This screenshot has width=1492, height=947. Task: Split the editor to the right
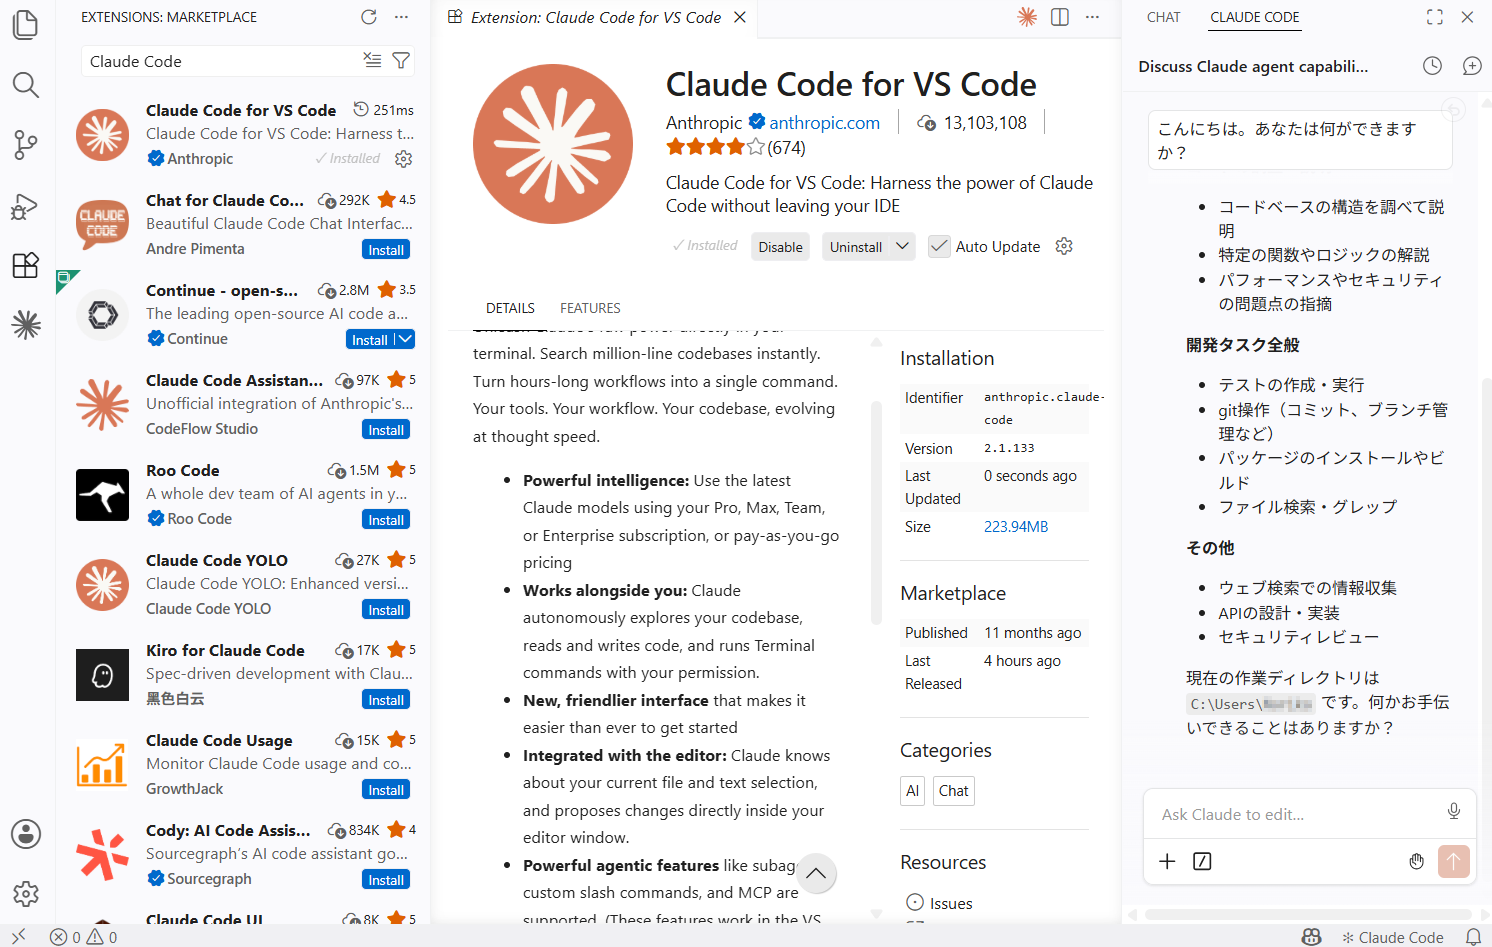[1060, 17]
